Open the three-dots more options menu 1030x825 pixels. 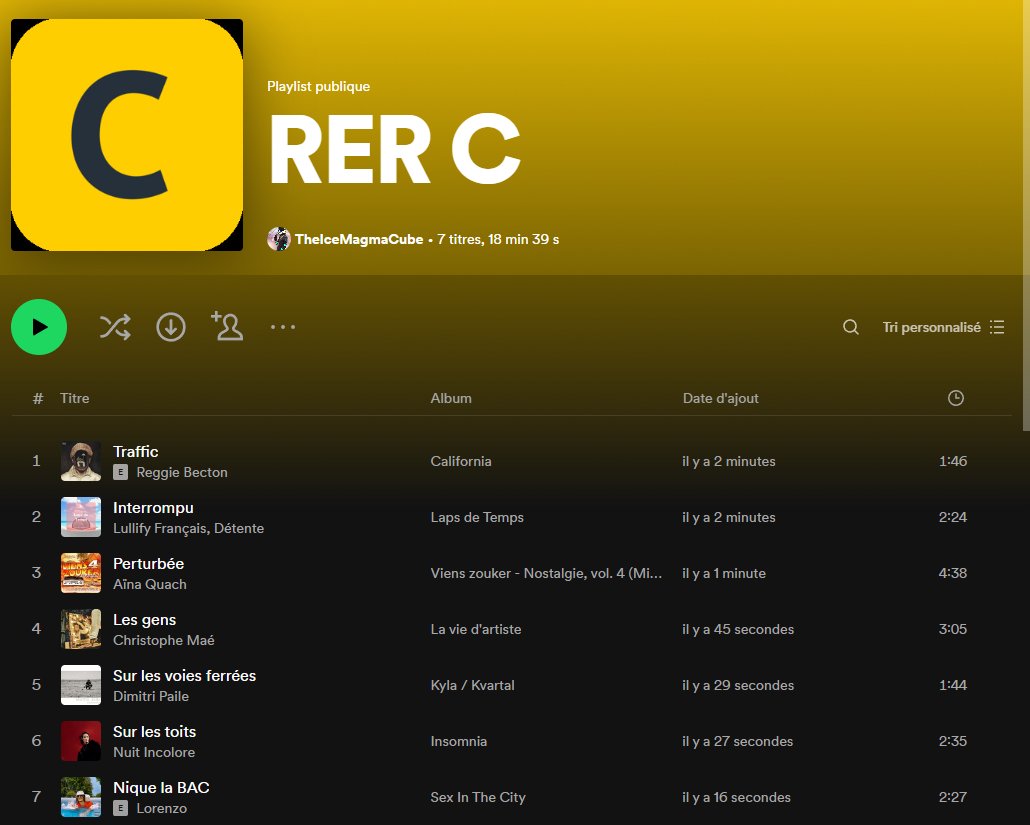283,326
